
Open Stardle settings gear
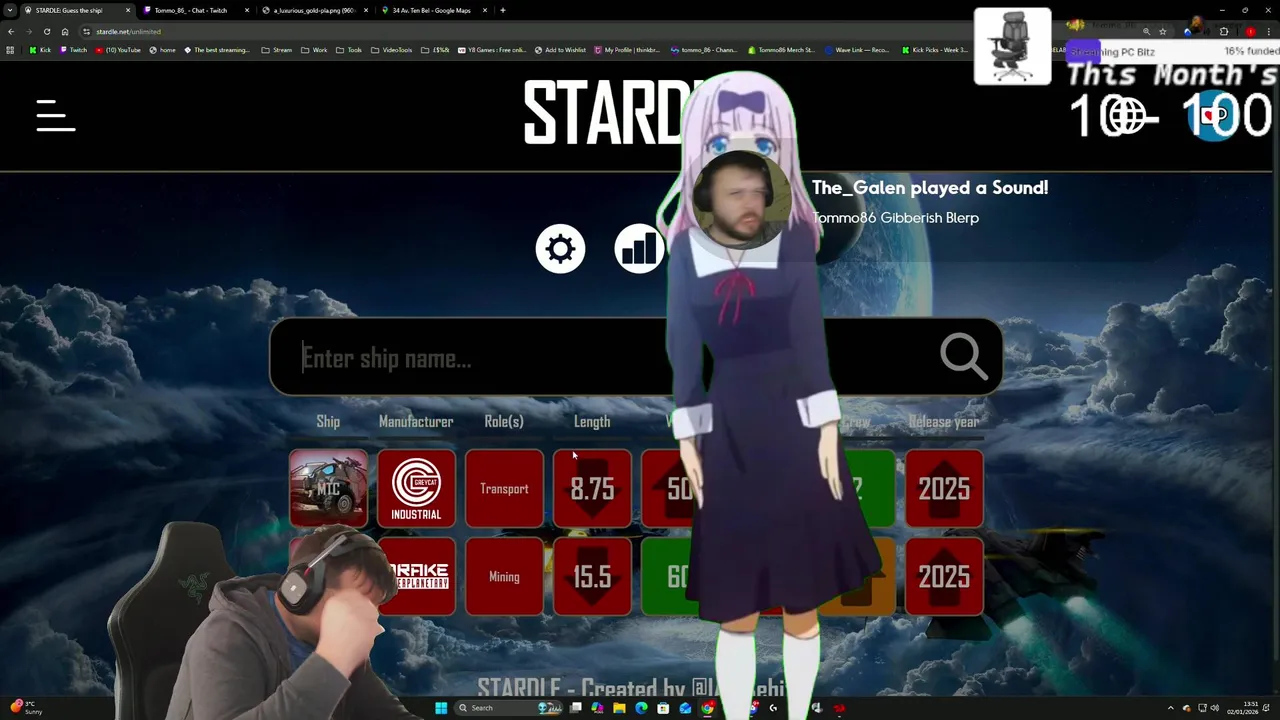pos(560,249)
